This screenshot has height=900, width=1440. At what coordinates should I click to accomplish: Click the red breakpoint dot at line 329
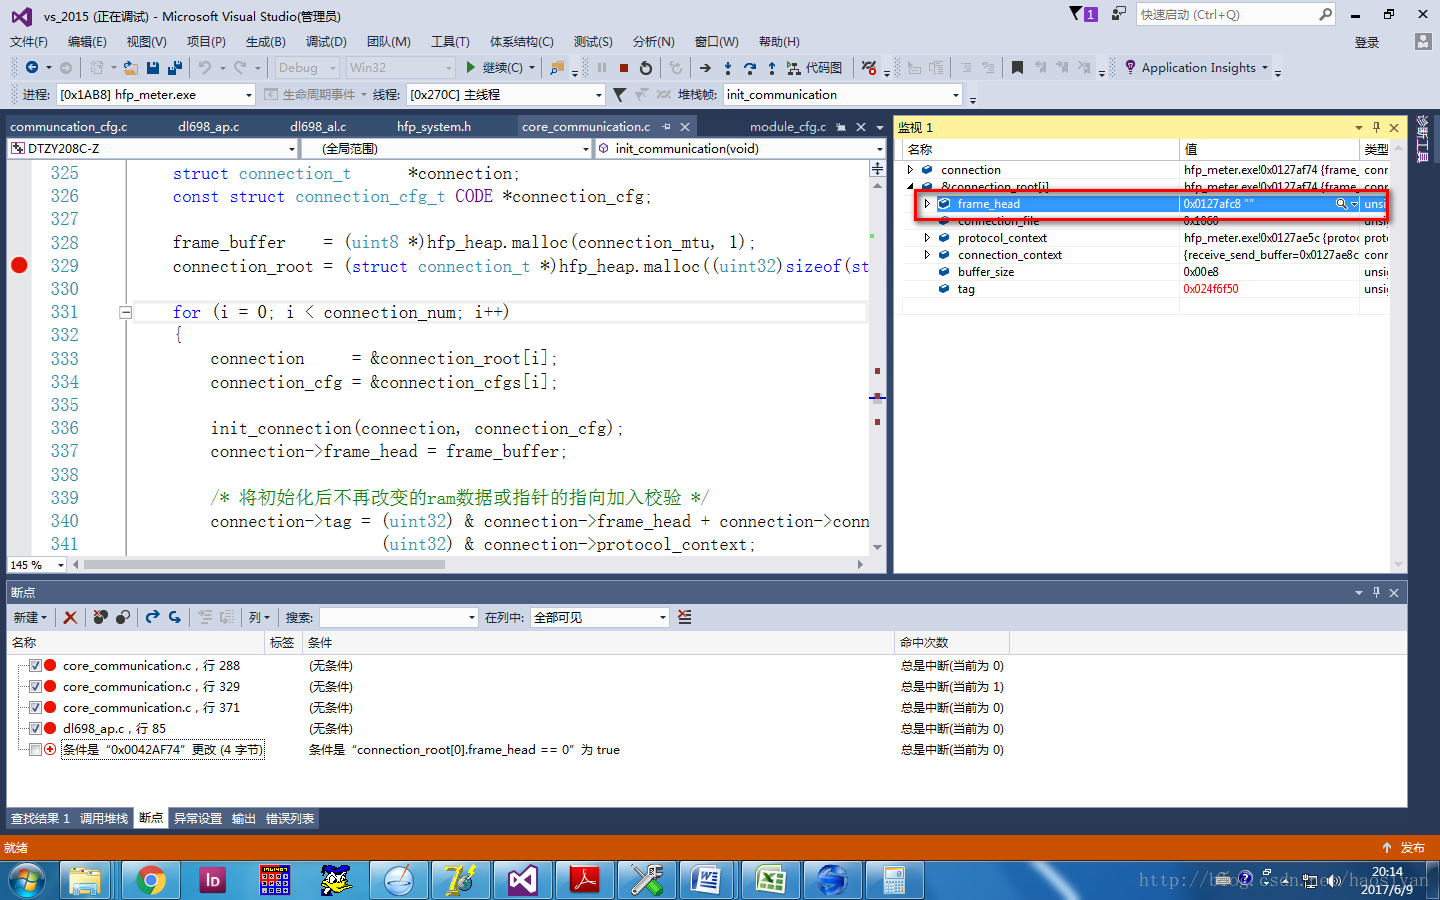(19, 265)
